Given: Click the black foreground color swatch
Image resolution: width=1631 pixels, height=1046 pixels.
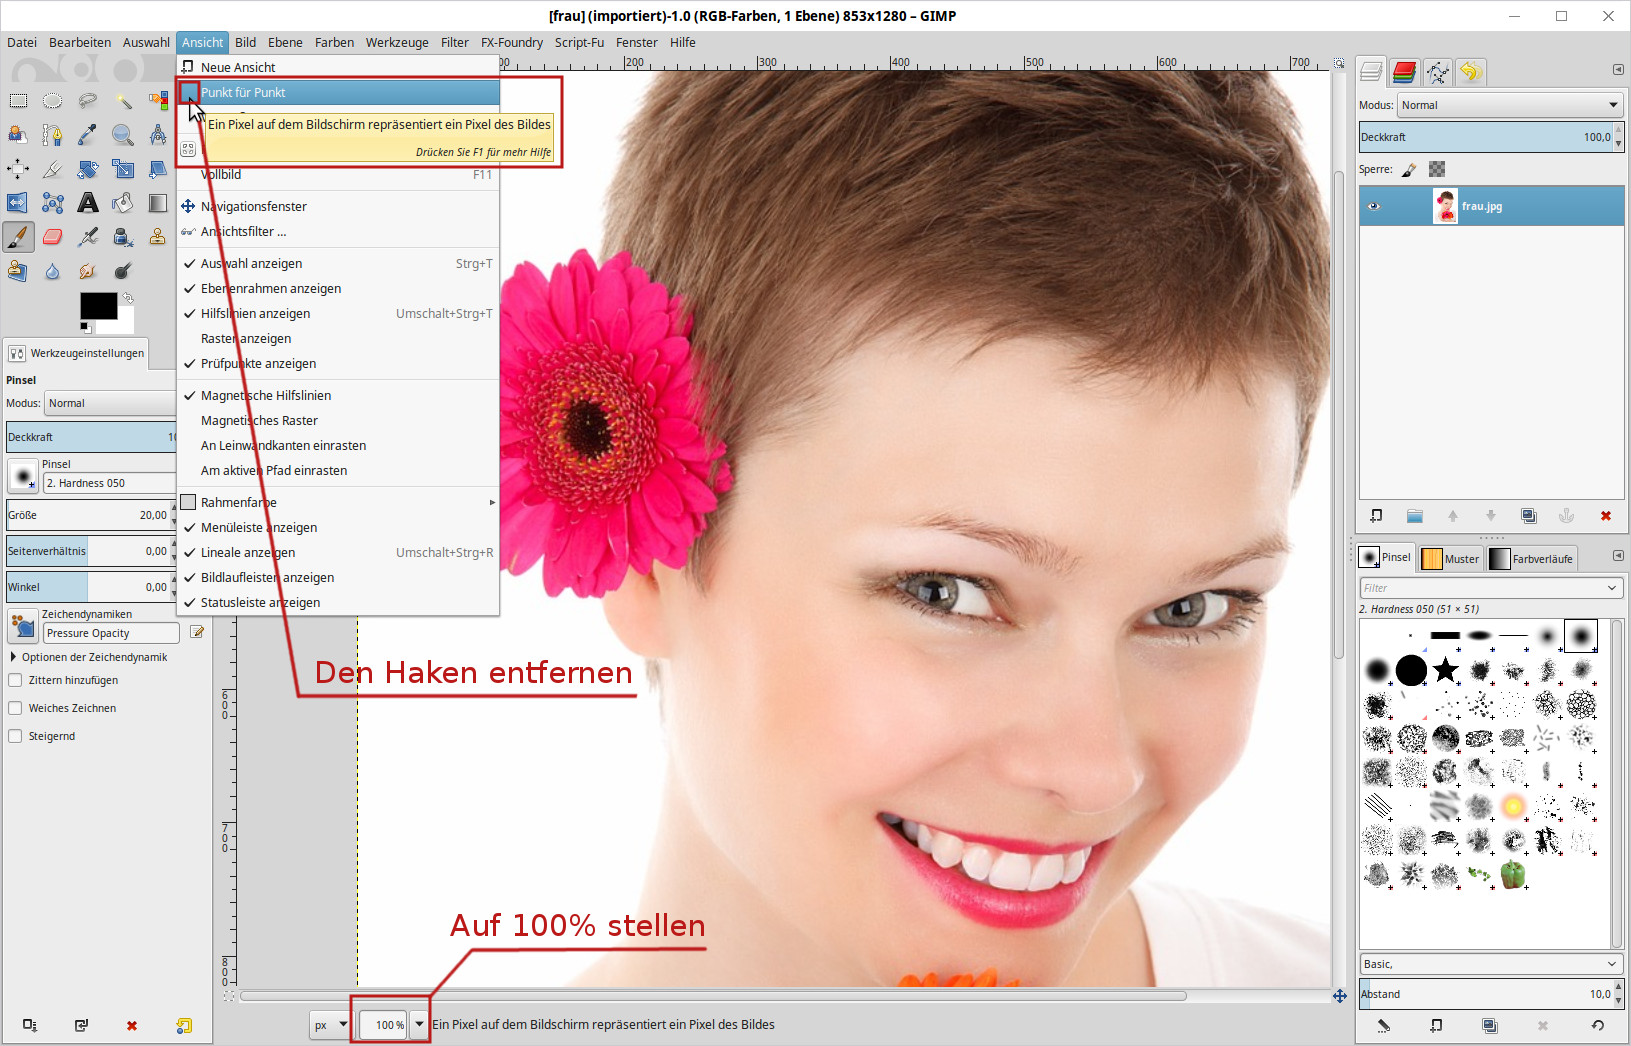Looking at the screenshot, I should tap(98, 306).
